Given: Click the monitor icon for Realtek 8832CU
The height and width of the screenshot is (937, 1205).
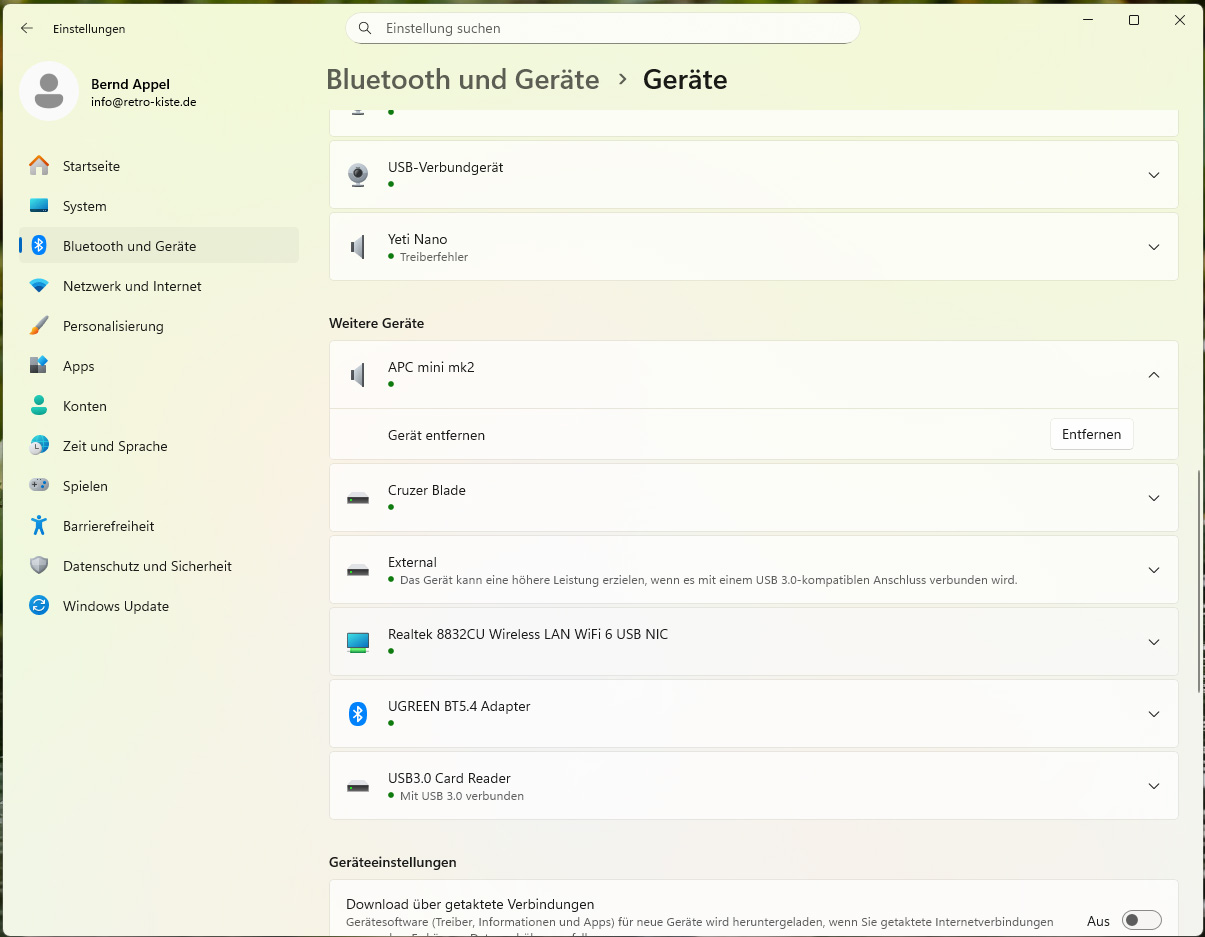Looking at the screenshot, I should coord(358,642).
